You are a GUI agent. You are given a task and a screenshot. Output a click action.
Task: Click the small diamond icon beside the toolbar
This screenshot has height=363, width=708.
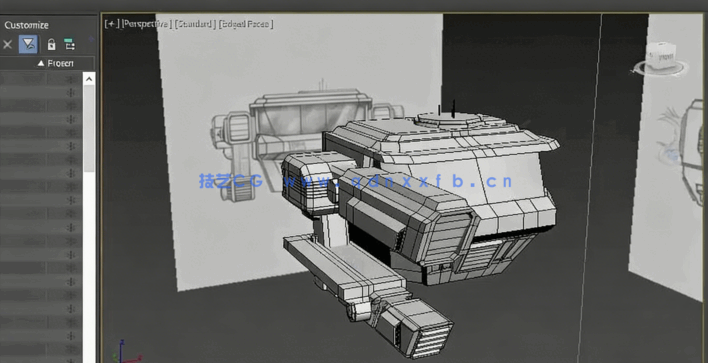point(92,39)
